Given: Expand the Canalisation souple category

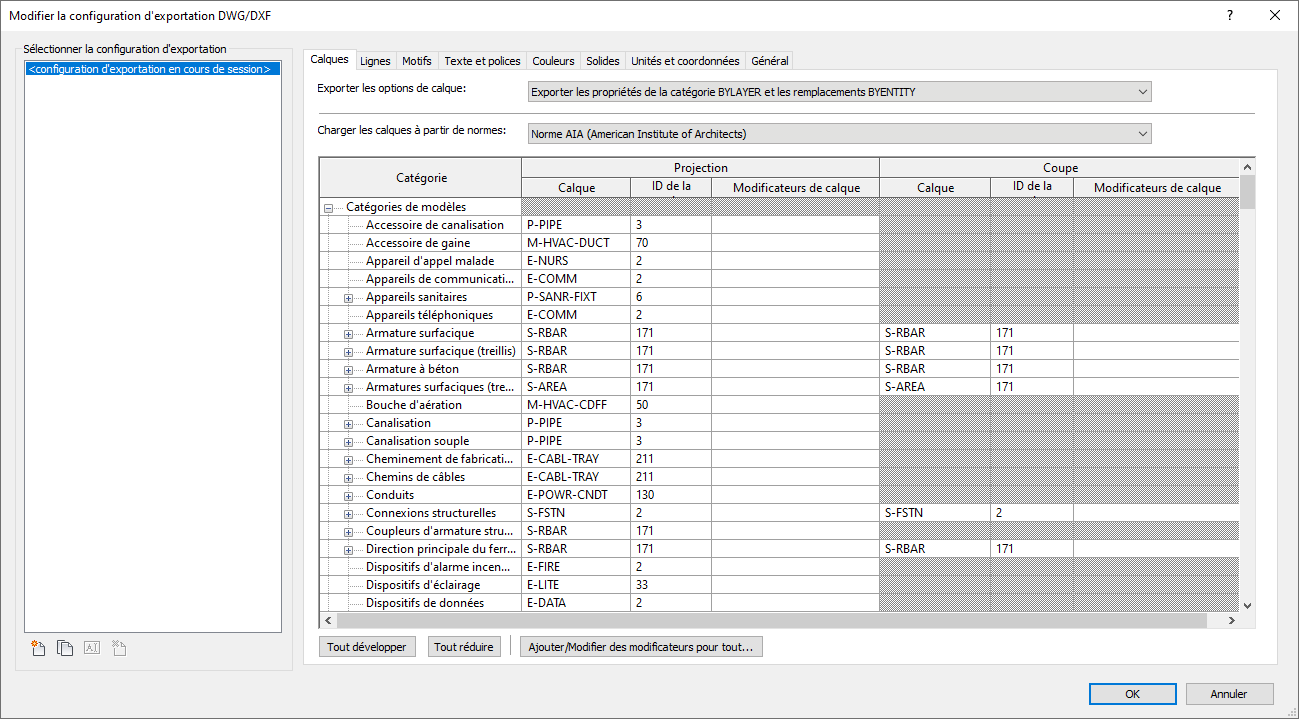Looking at the screenshot, I should pos(349,442).
